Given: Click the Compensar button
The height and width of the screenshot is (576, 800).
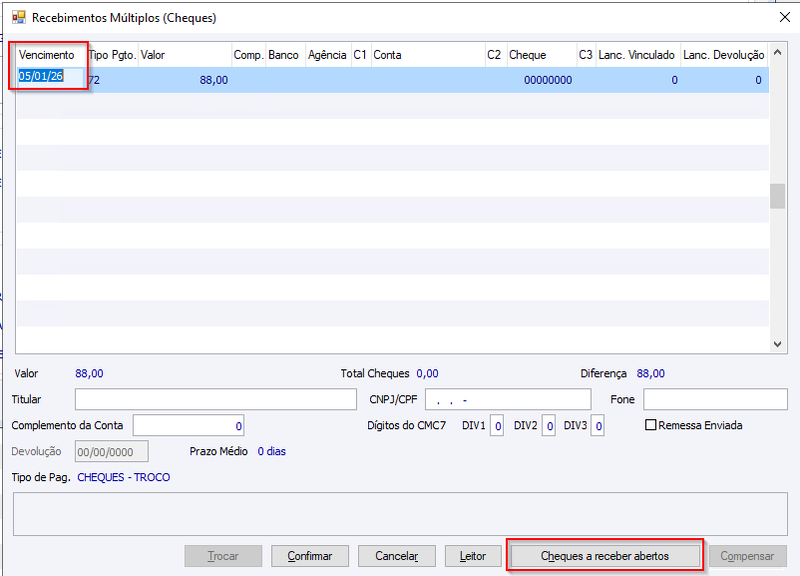Looking at the screenshot, I should pos(747,556).
